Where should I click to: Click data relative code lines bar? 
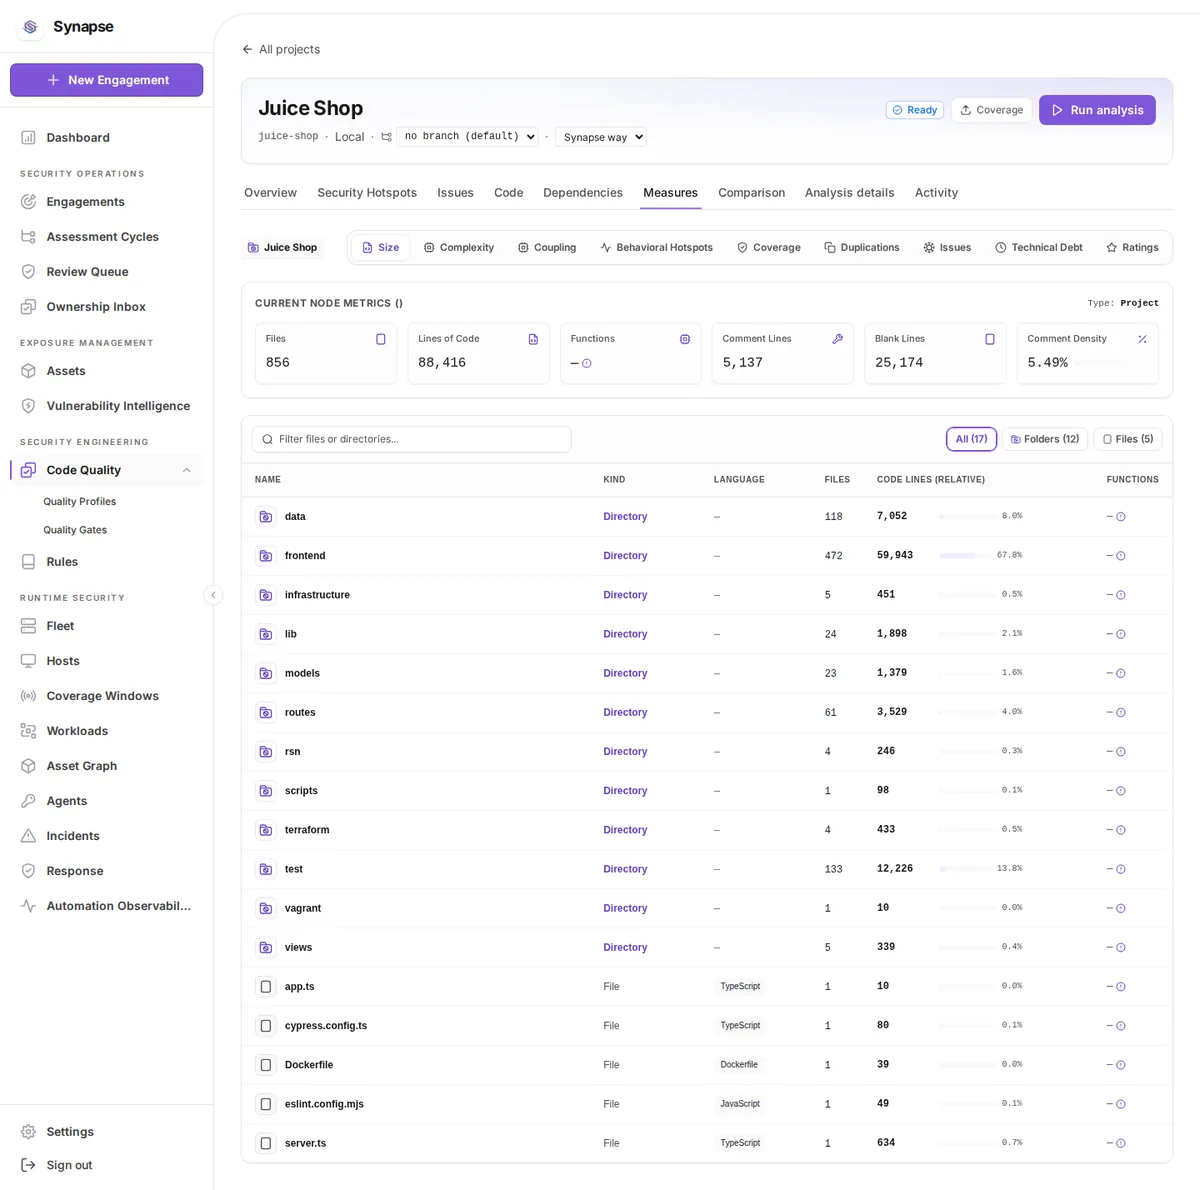(966, 517)
